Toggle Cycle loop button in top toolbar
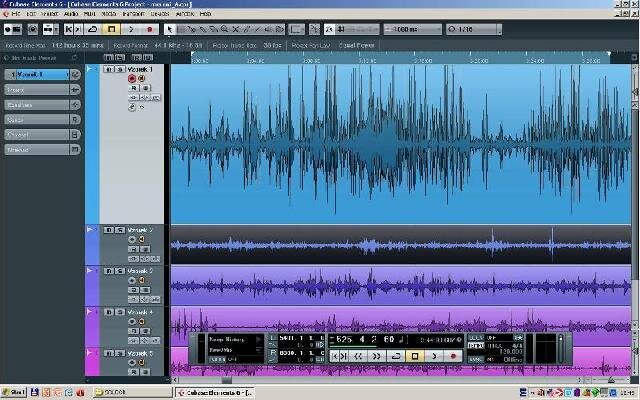Screen dimensions: 640x400 click(93, 29)
